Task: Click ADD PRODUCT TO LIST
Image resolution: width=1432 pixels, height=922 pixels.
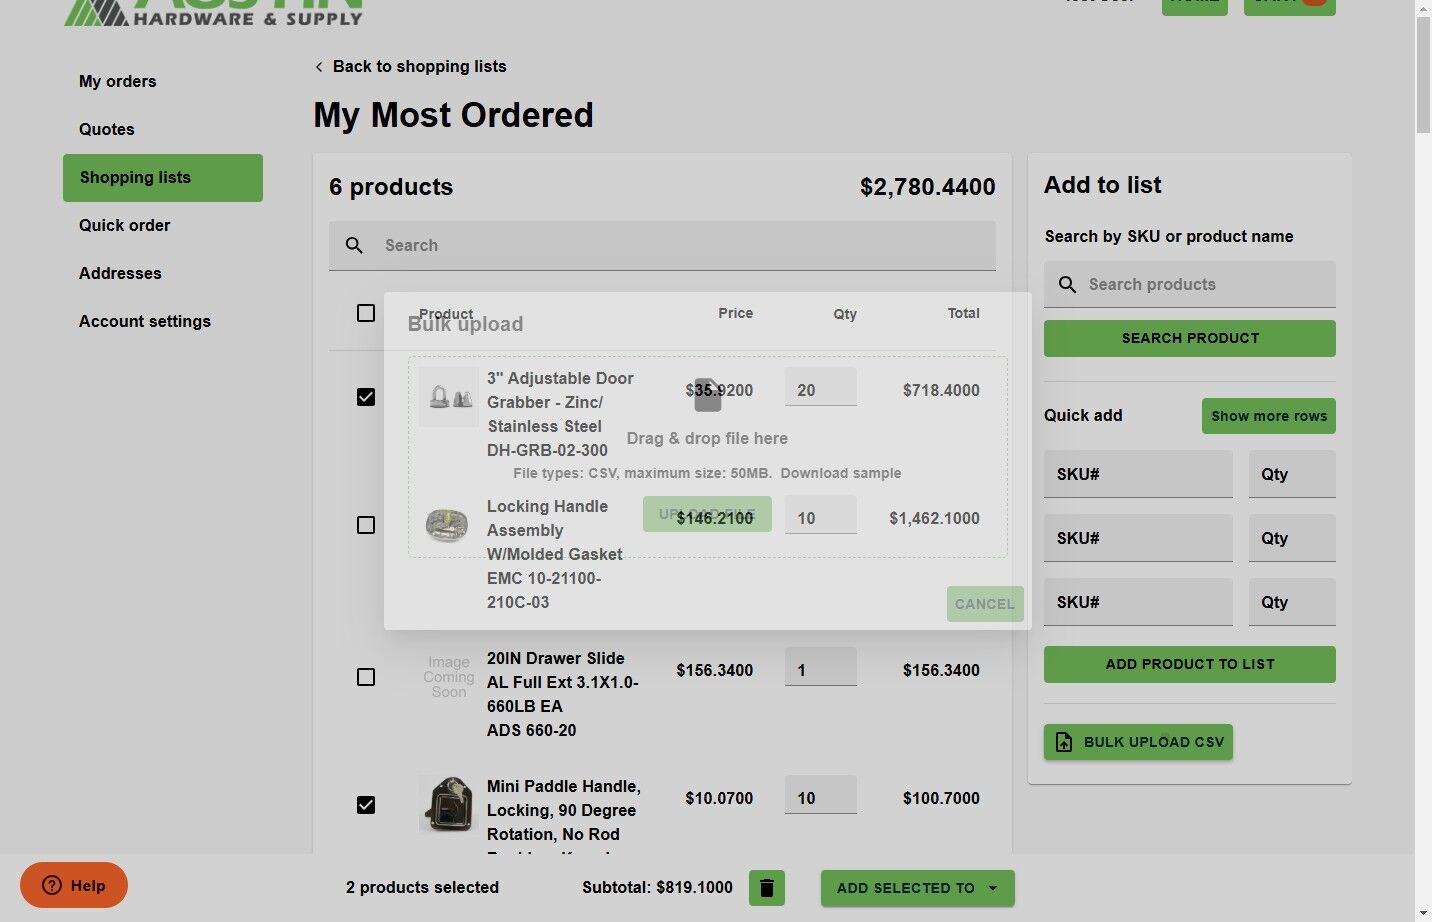Action: (x=1190, y=664)
